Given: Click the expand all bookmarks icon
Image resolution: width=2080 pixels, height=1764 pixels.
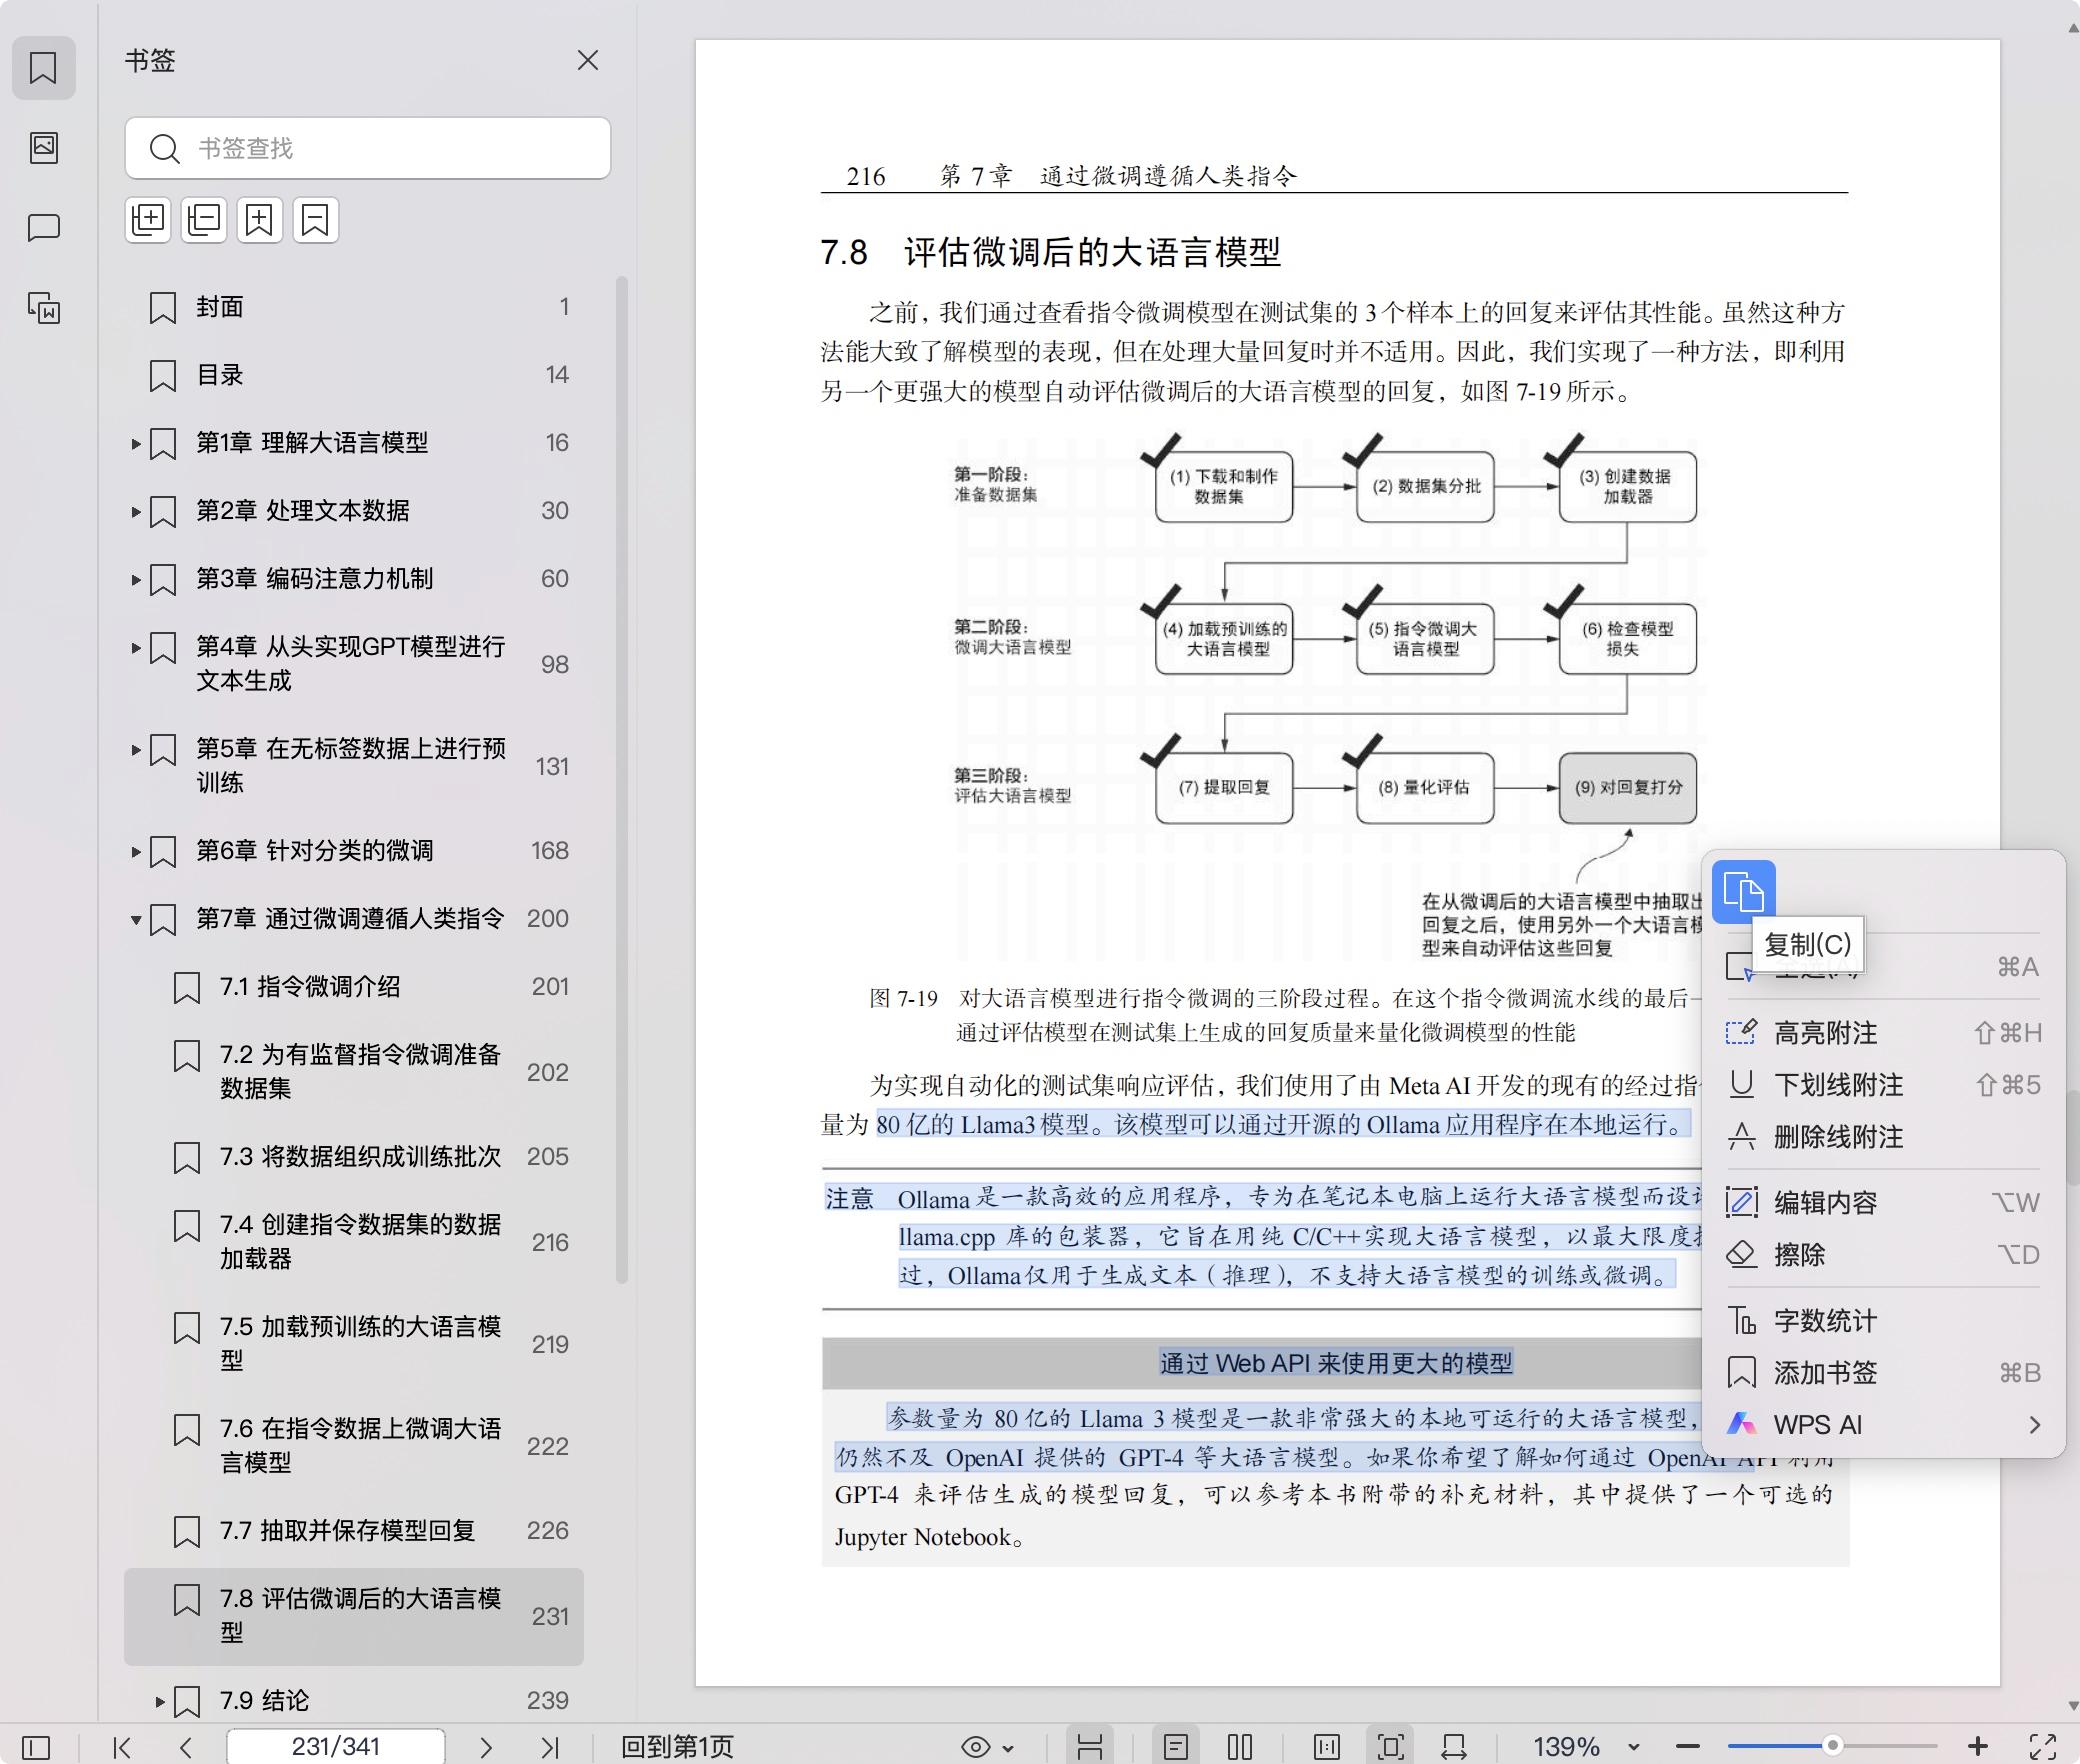Looking at the screenshot, I should point(148,220).
